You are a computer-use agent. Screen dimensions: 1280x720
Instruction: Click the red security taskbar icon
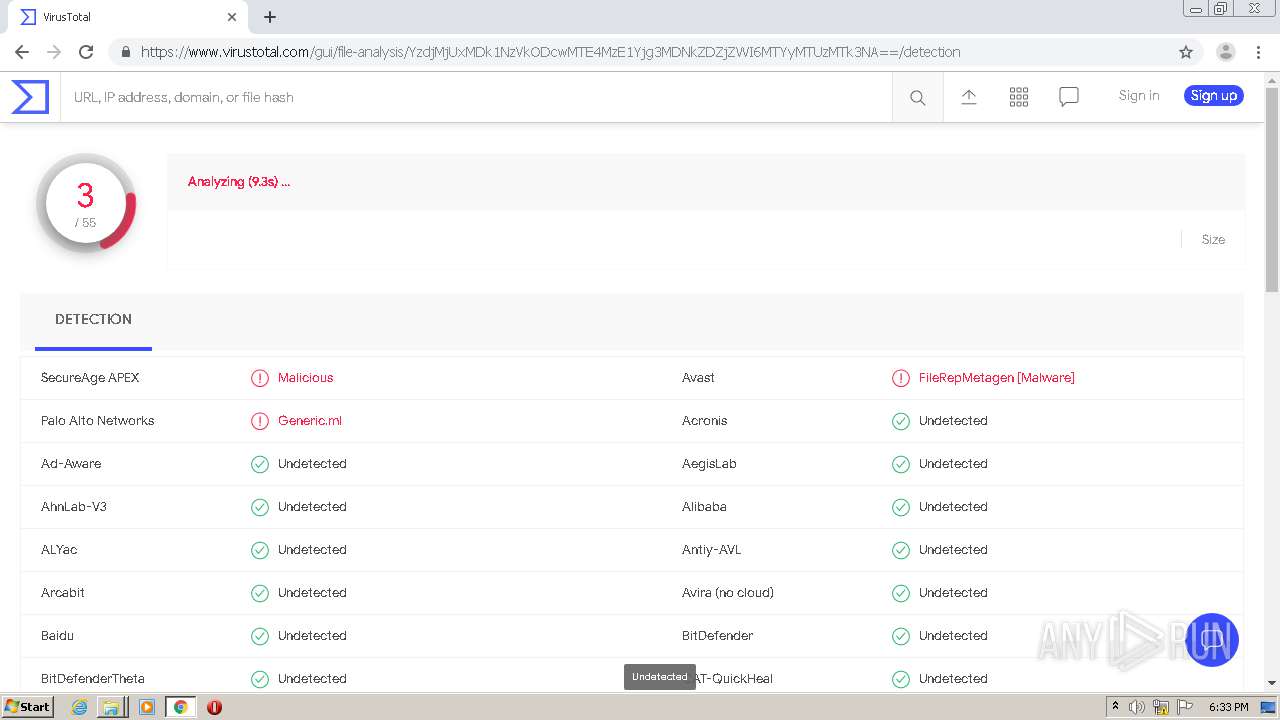[x=214, y=707]
